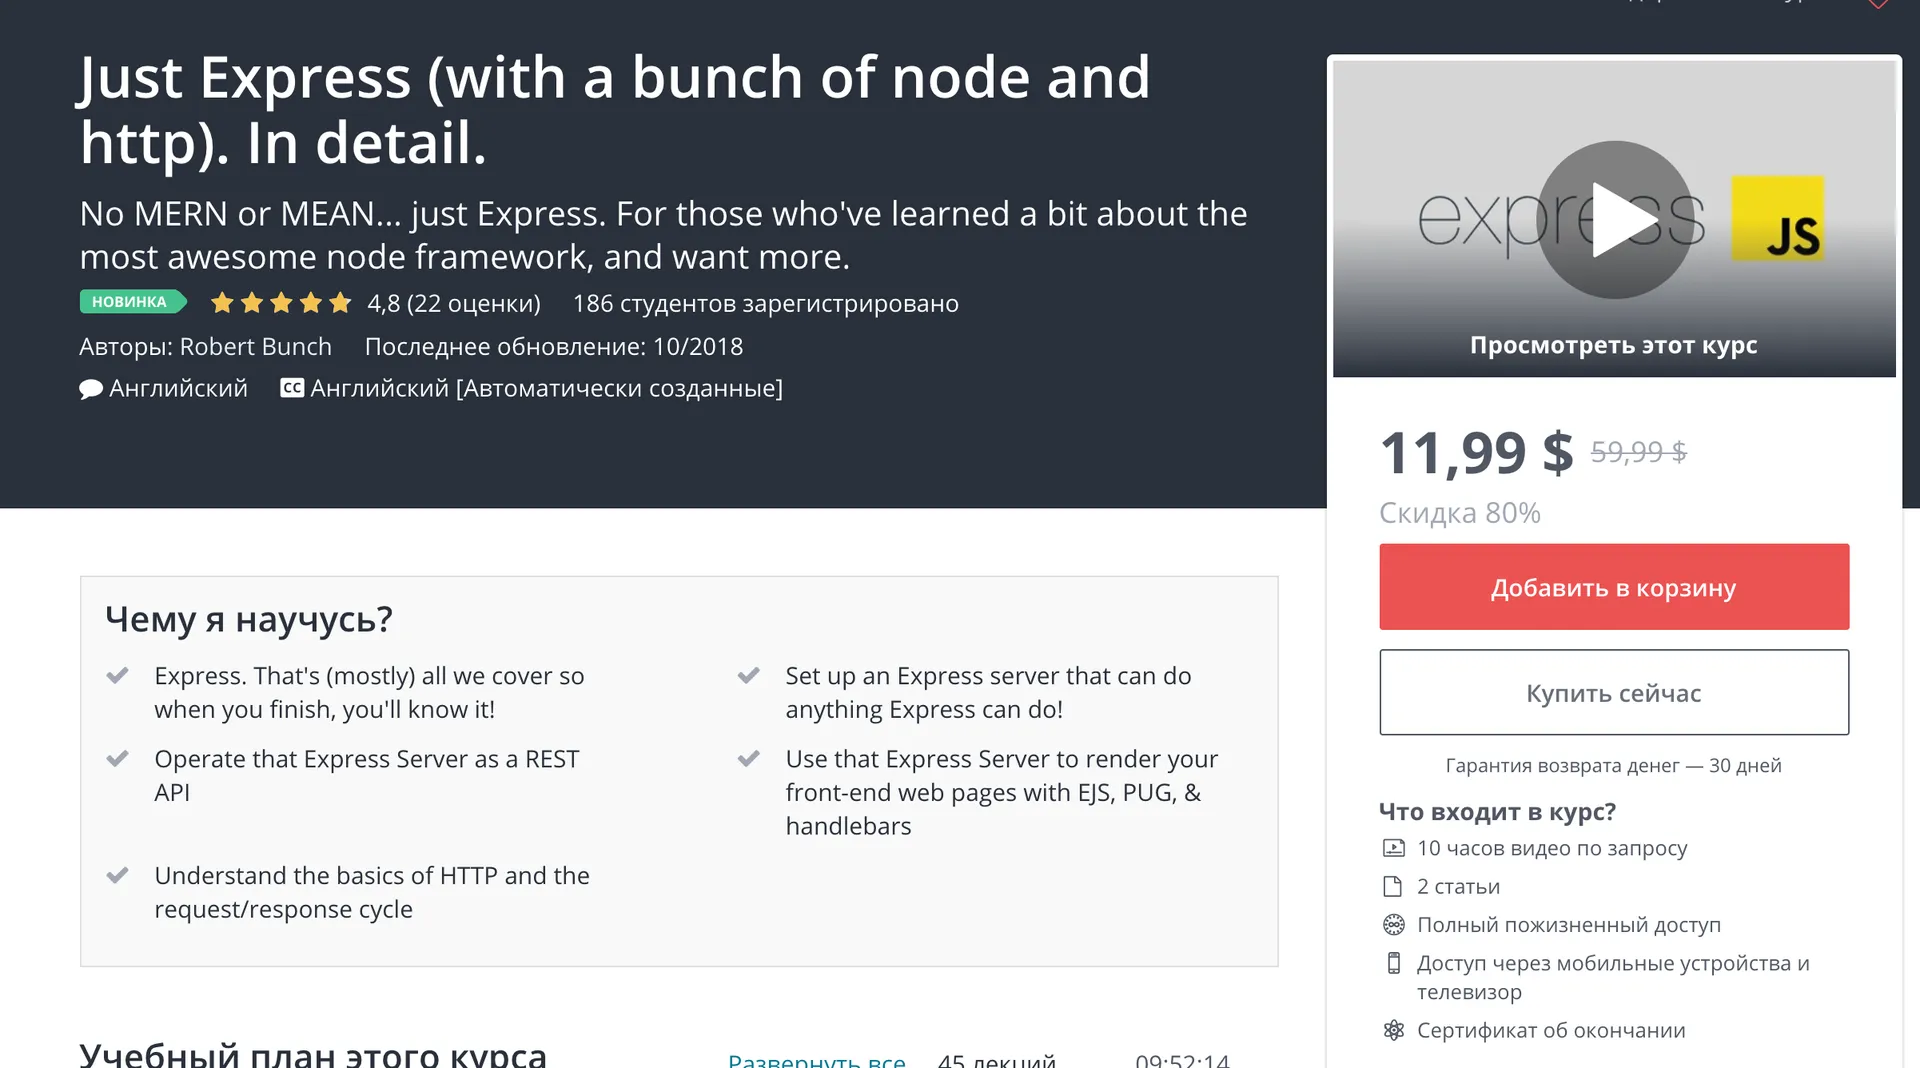
Task: Open author Robert Bunch's profile
Action: pos(255,347)
